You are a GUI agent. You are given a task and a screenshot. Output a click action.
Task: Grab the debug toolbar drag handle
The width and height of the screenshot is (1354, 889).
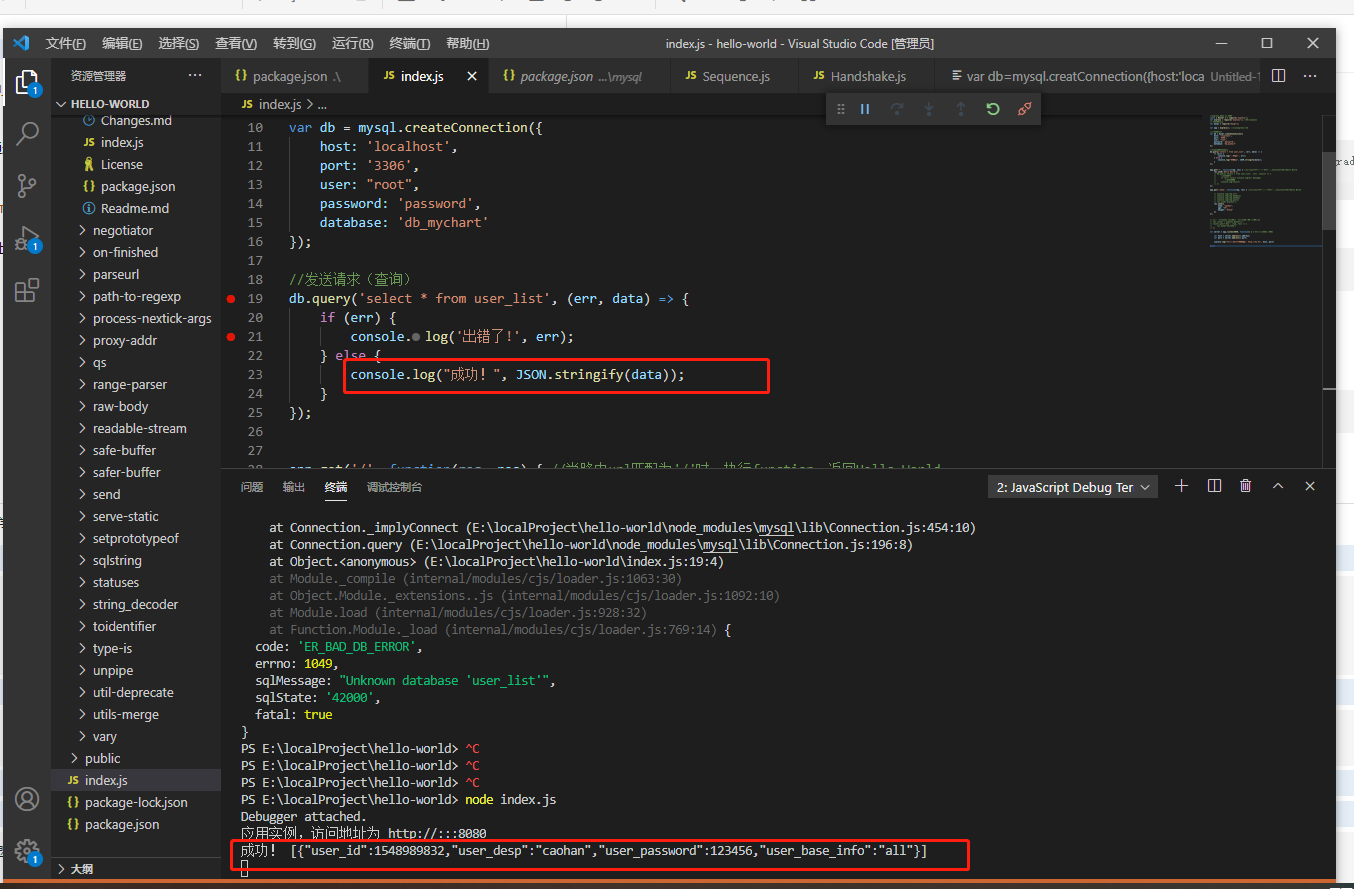[x=841, y=109]
